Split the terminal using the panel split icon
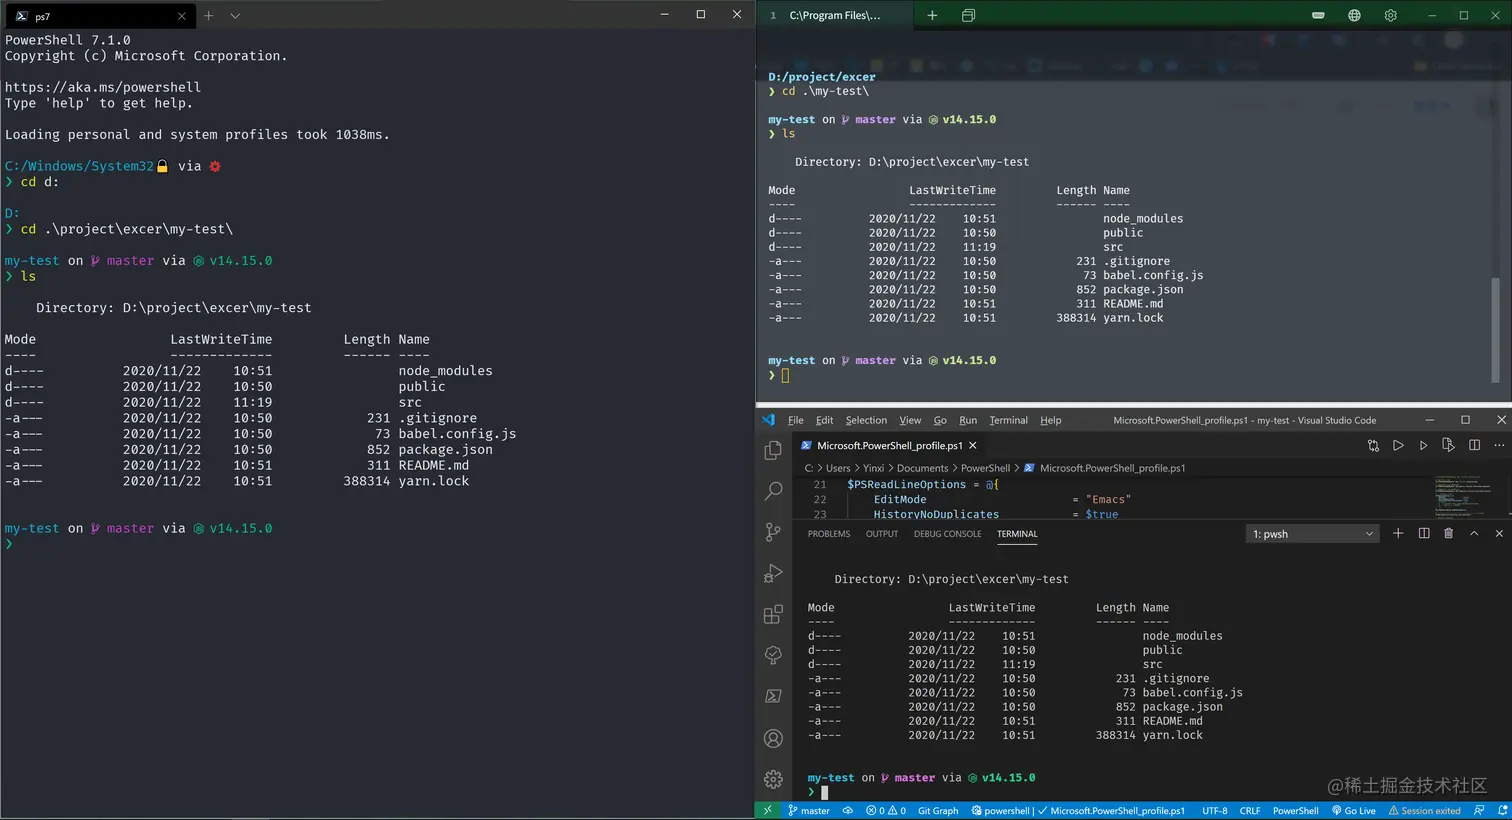 1423,534
